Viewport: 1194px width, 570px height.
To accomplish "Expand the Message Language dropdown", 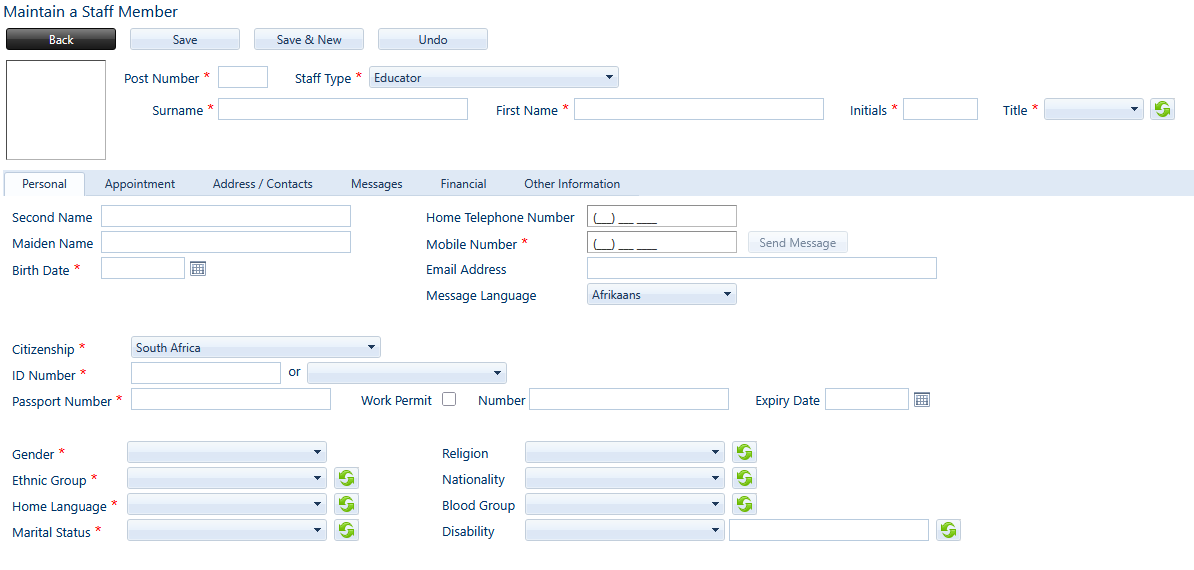I will pyautogui.click(x=662, y=295).
